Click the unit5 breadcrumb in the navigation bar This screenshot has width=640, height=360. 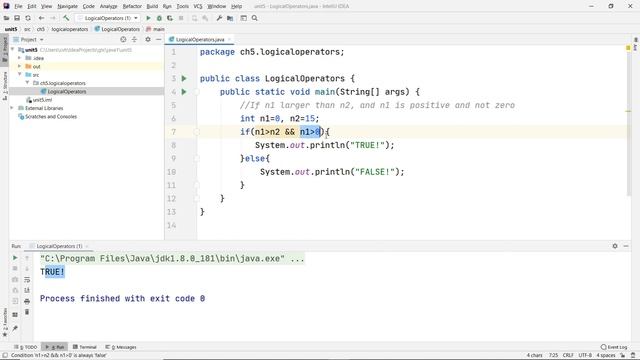click(x=11, y=29)
